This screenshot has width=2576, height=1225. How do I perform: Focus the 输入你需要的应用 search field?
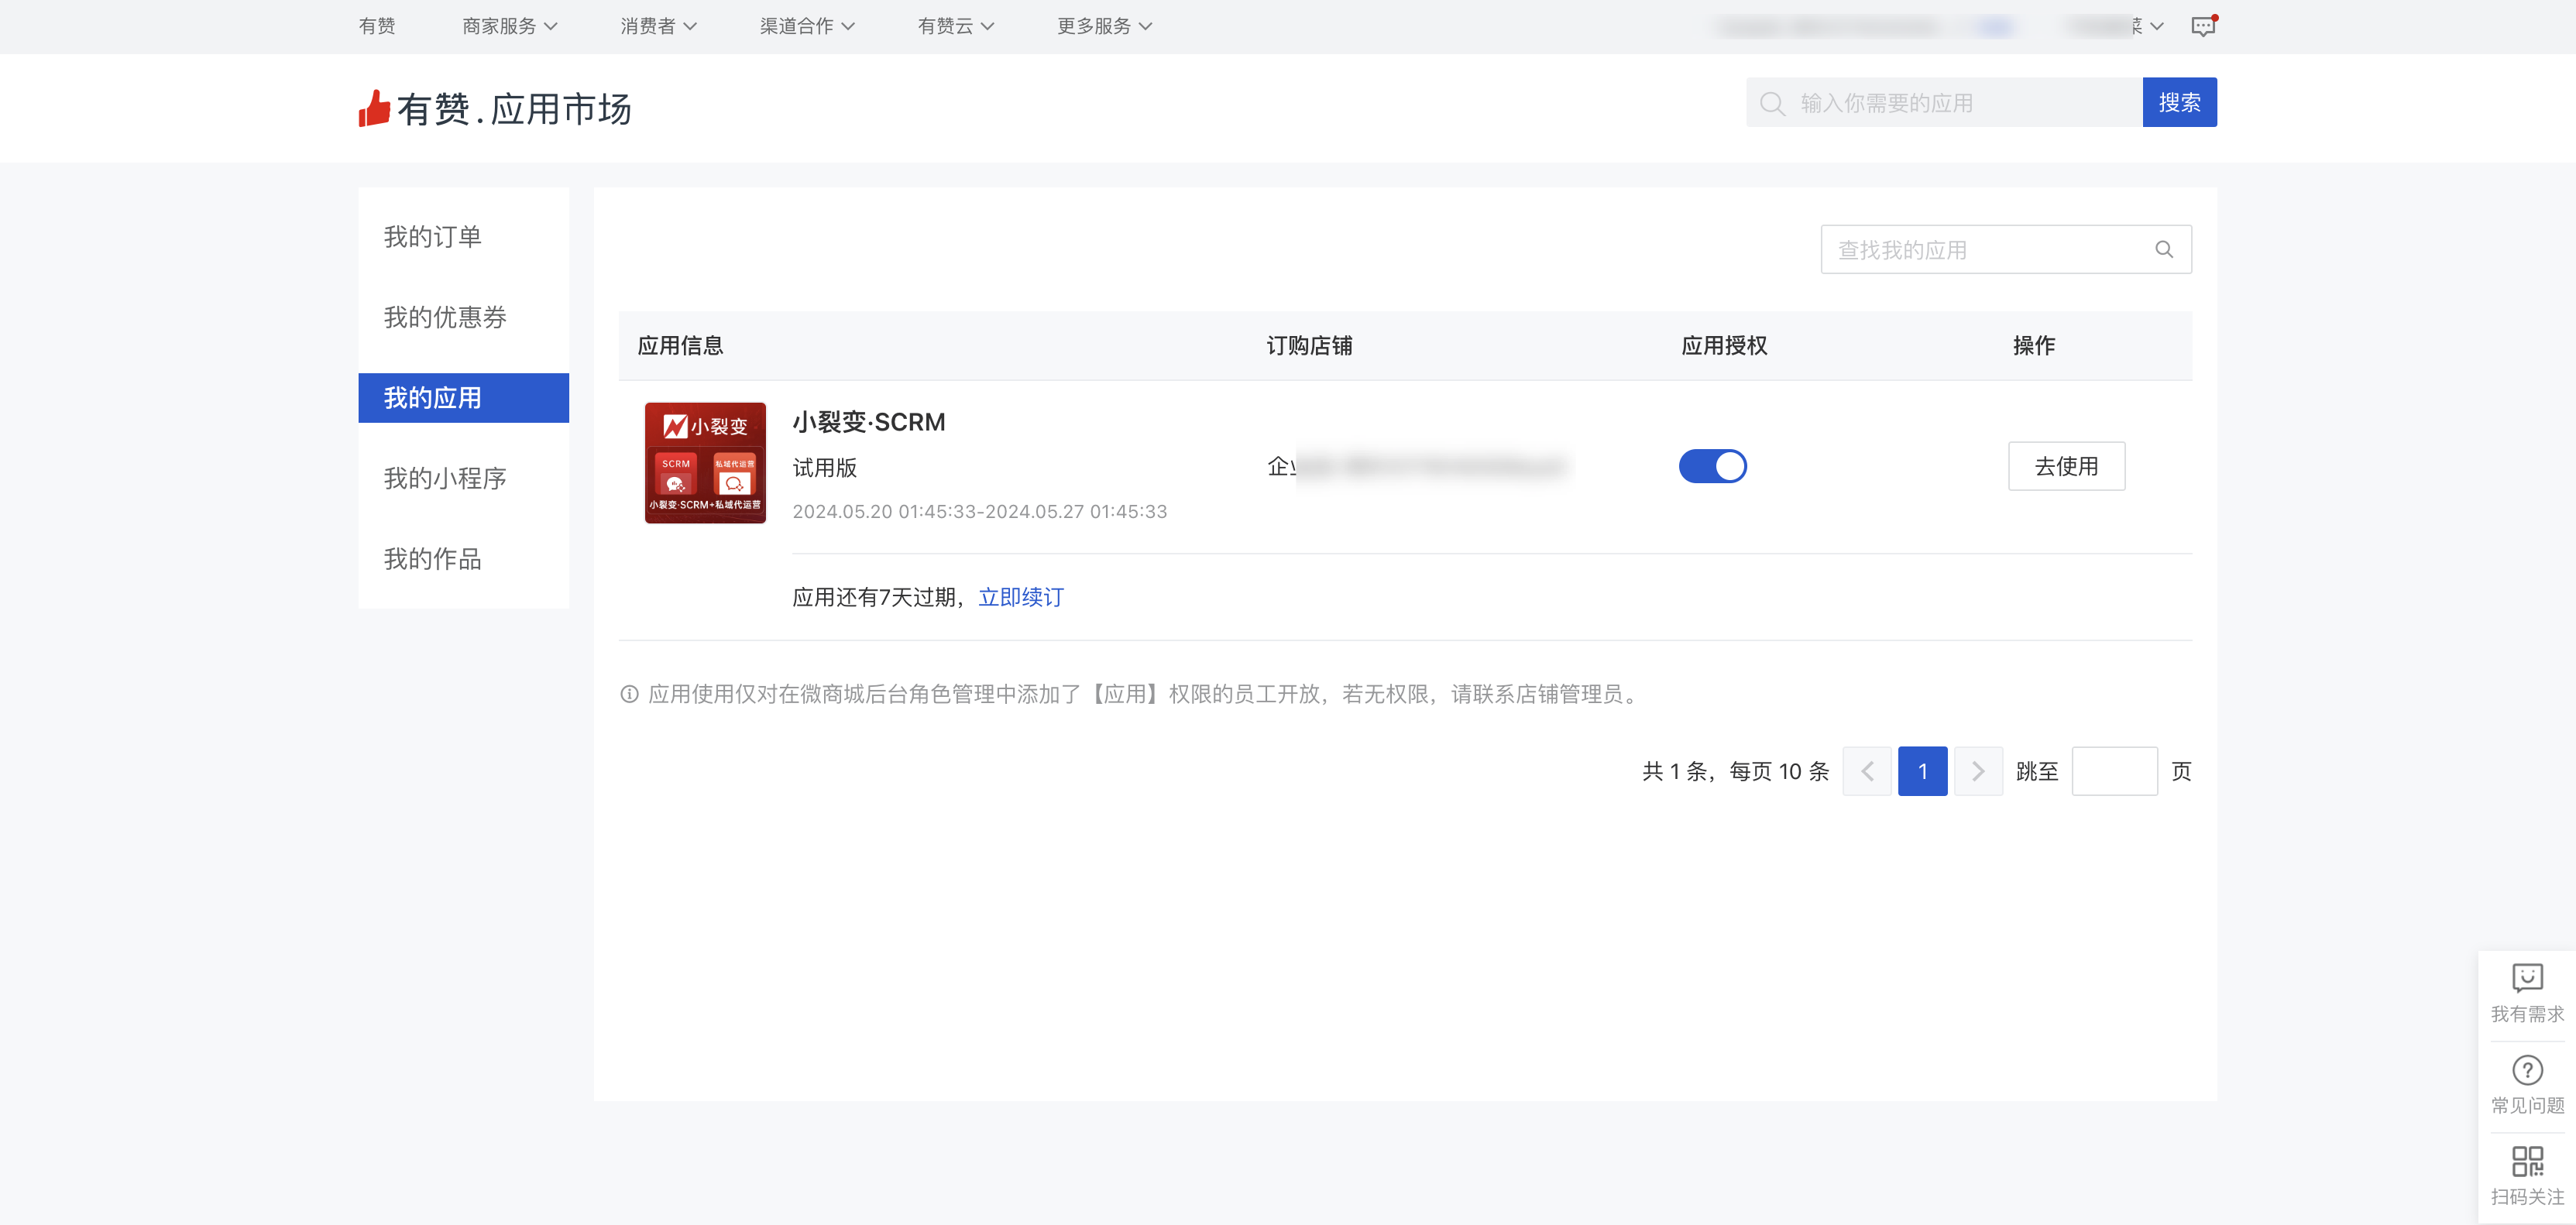pyautogui.click(x=1944, y=102)
